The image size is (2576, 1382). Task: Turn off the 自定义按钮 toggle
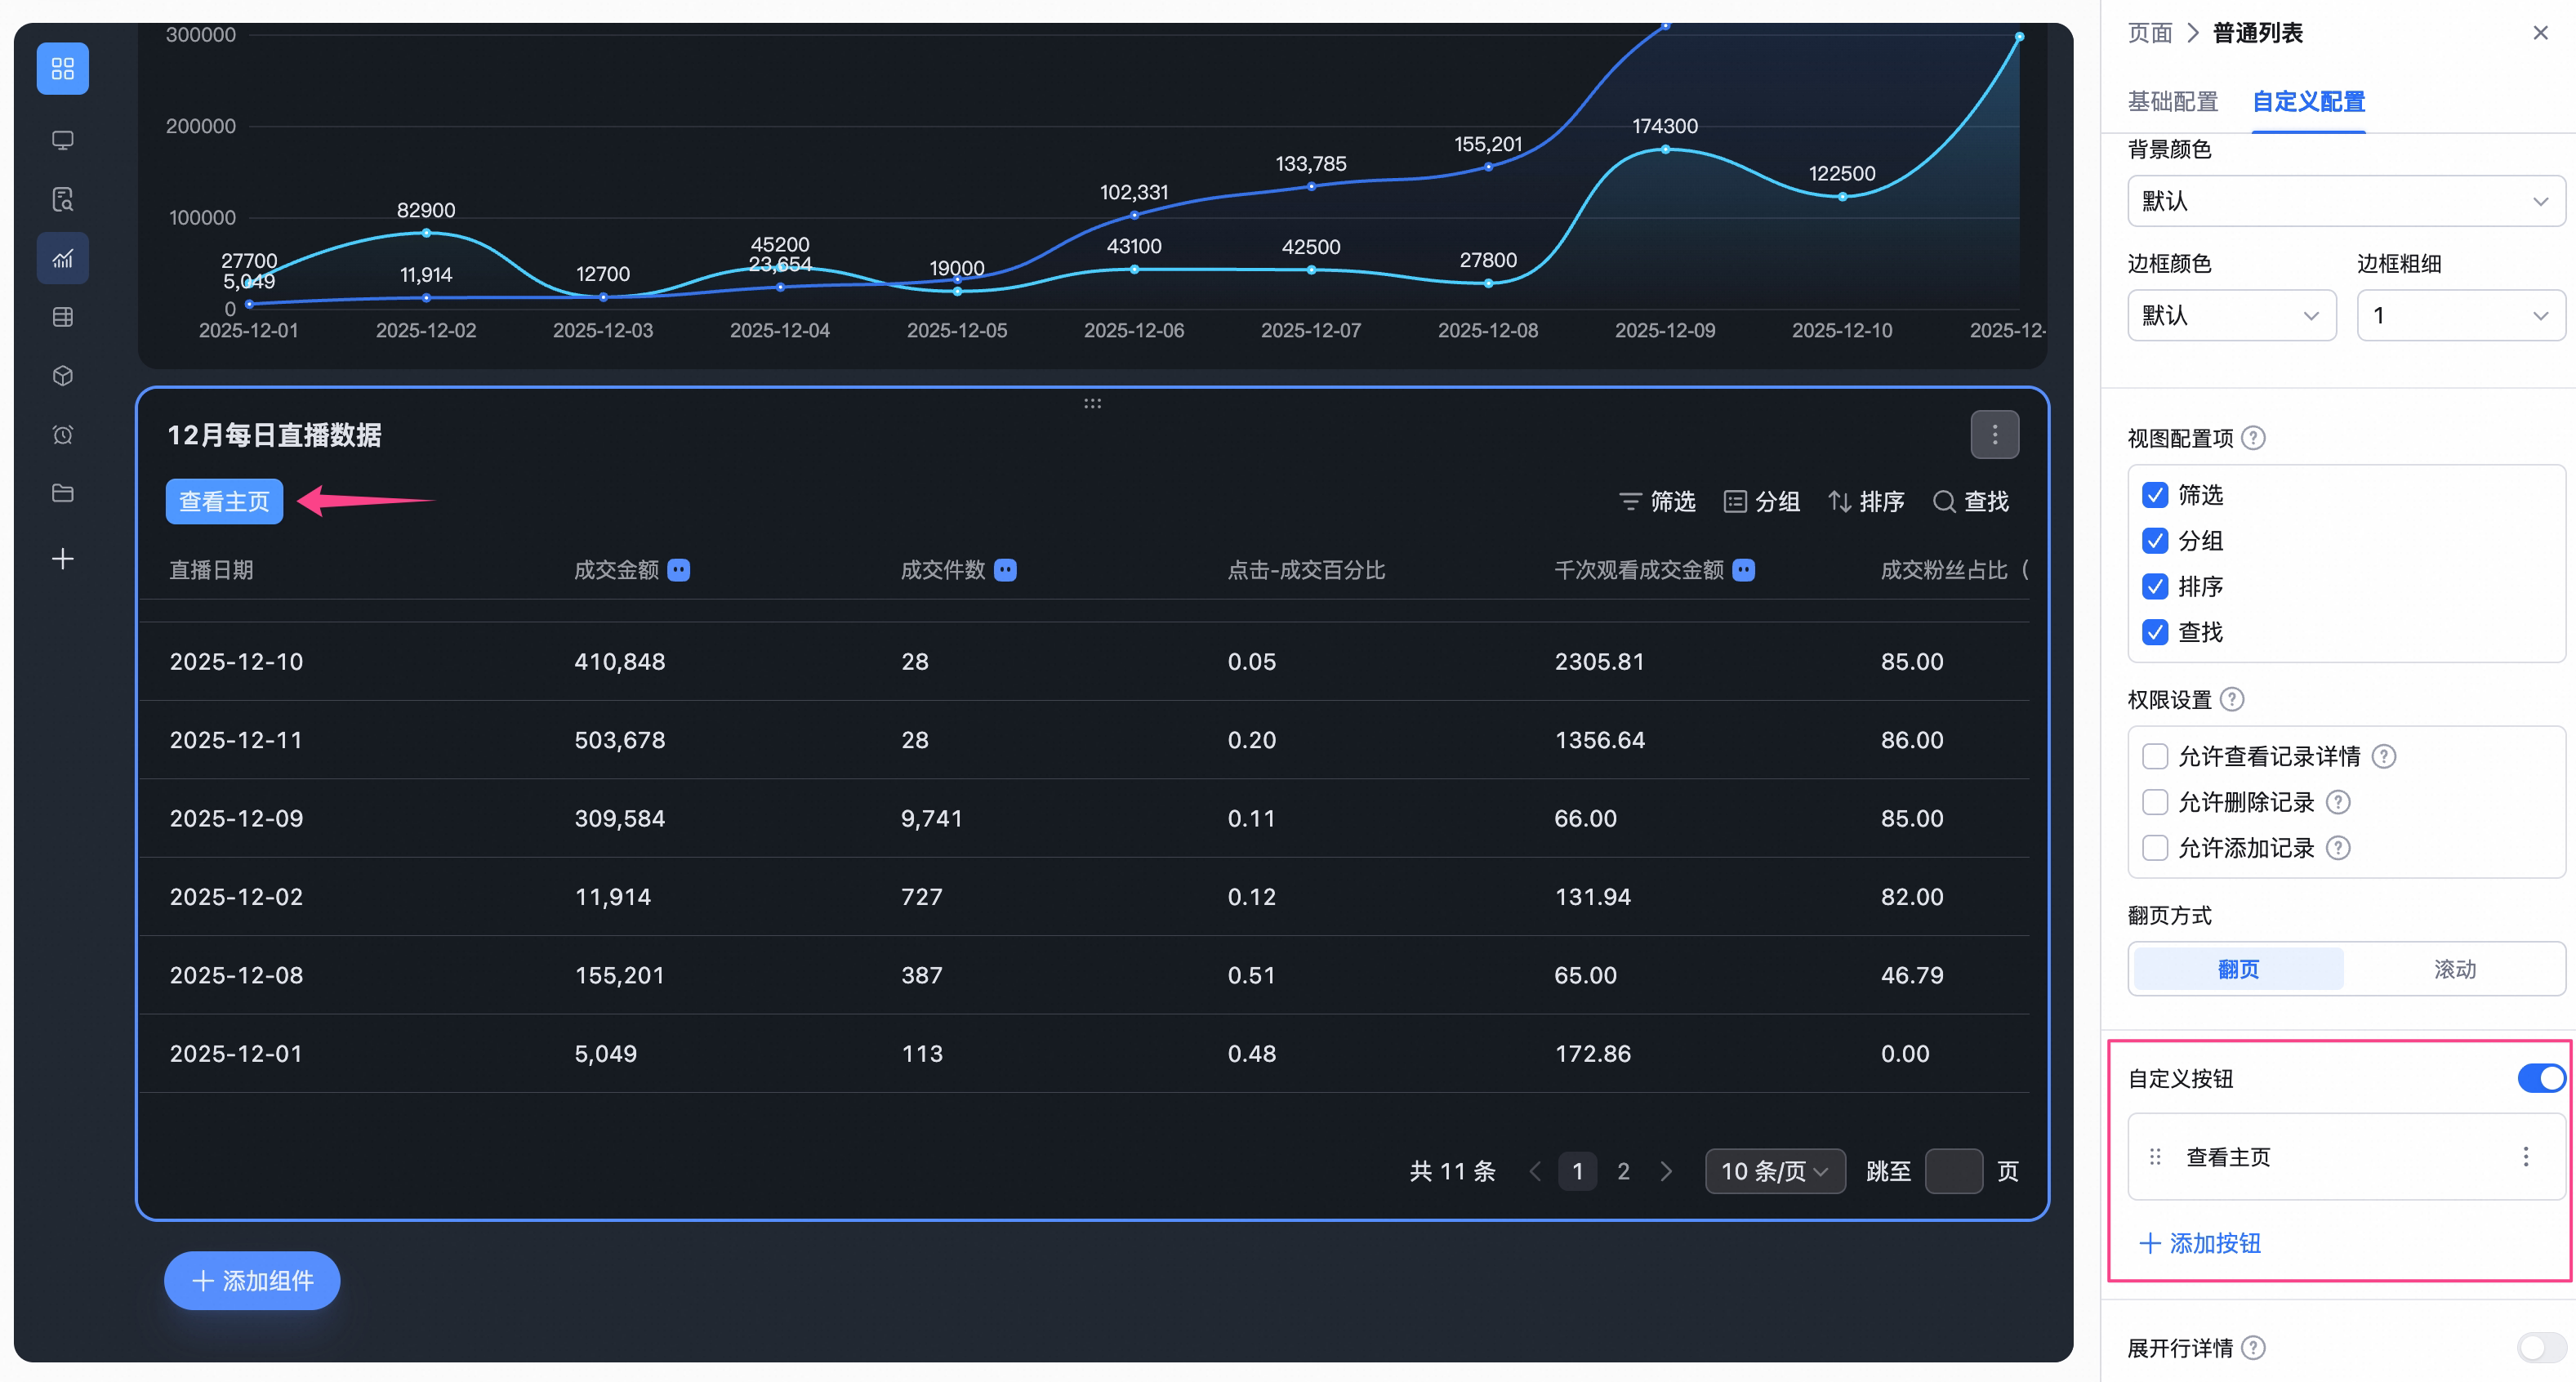click(x=2541, y=1078)
